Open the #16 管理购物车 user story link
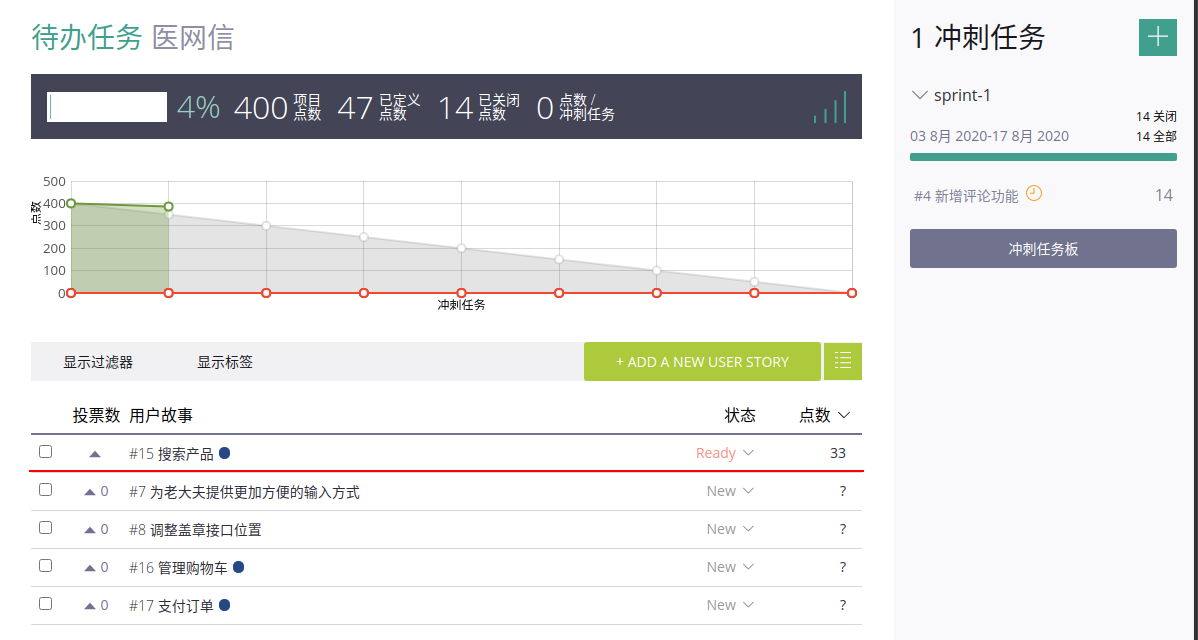 click(x=192, y=568)
